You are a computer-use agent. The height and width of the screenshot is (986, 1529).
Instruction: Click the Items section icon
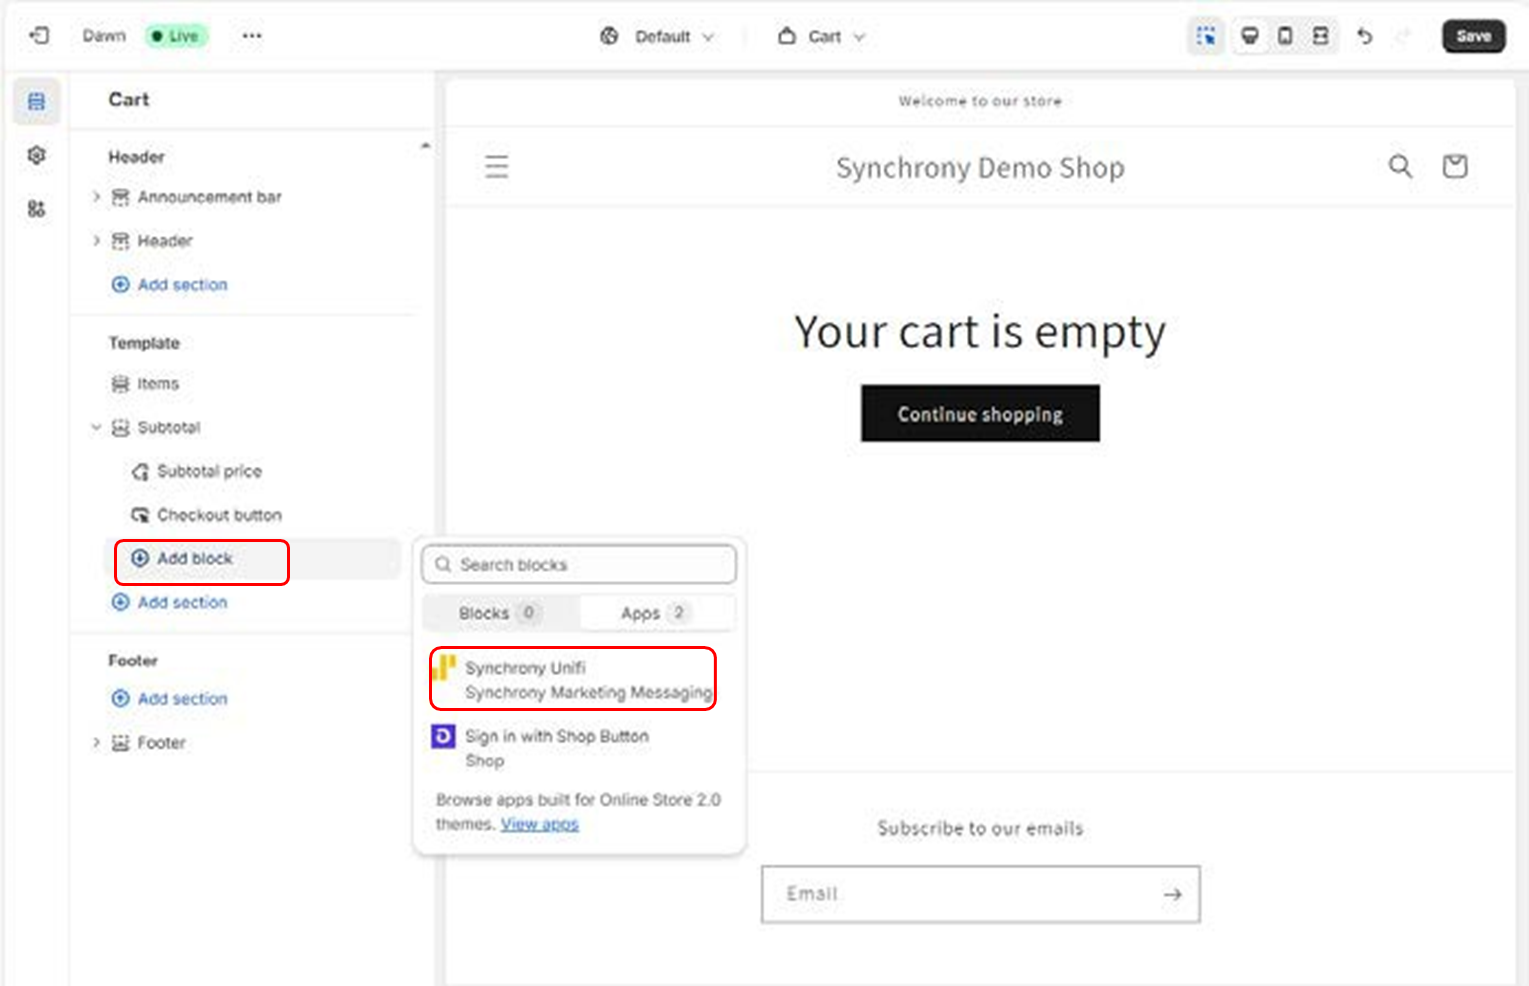tap(120, 384)
